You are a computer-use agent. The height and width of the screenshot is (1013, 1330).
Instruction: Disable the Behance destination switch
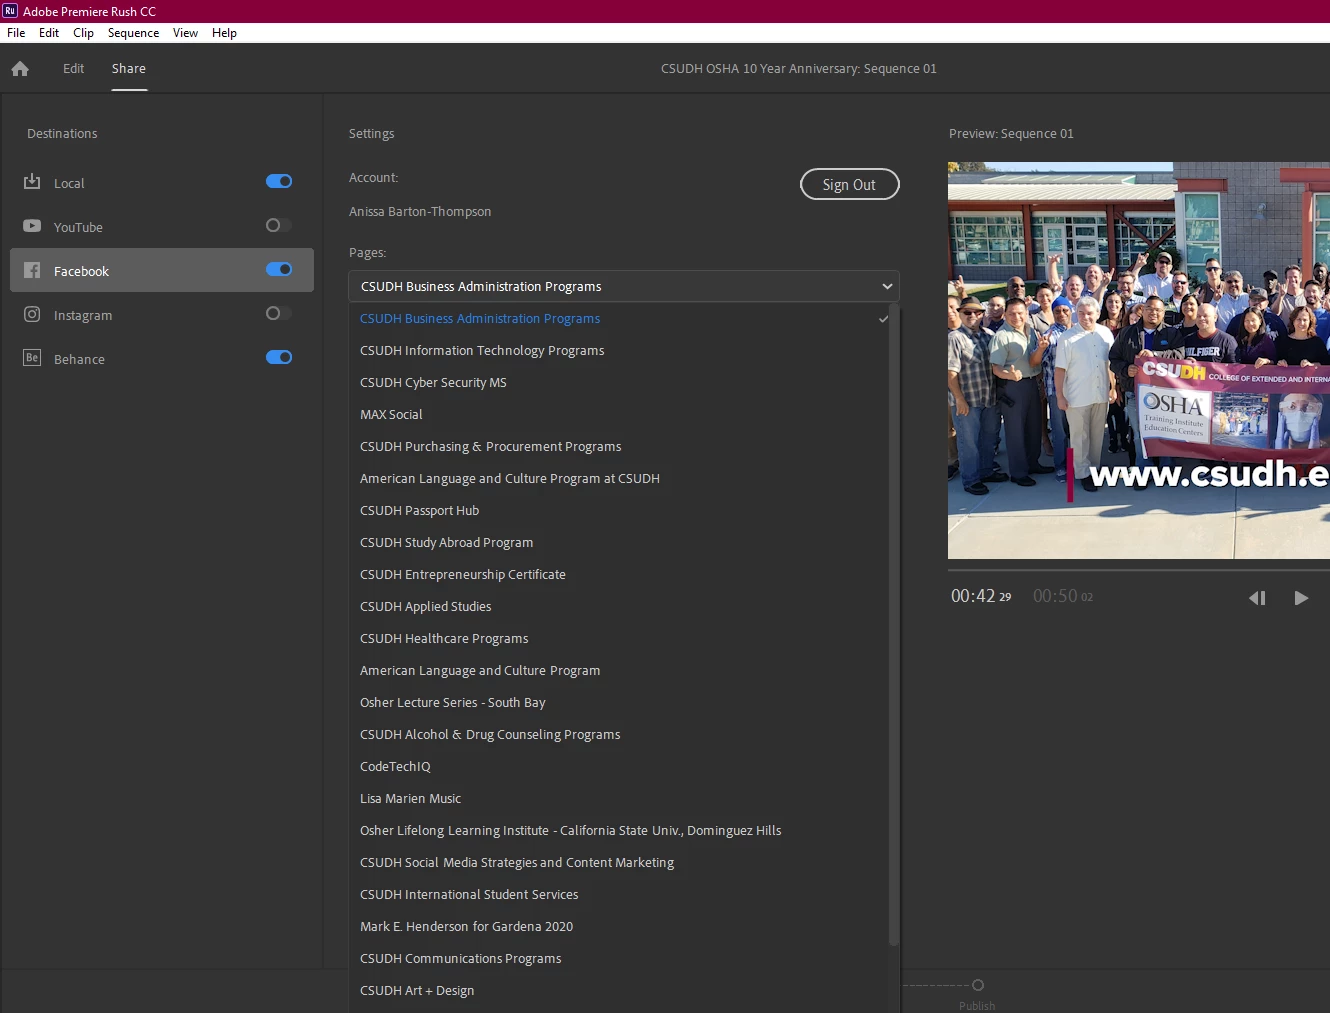coord(279,357)
